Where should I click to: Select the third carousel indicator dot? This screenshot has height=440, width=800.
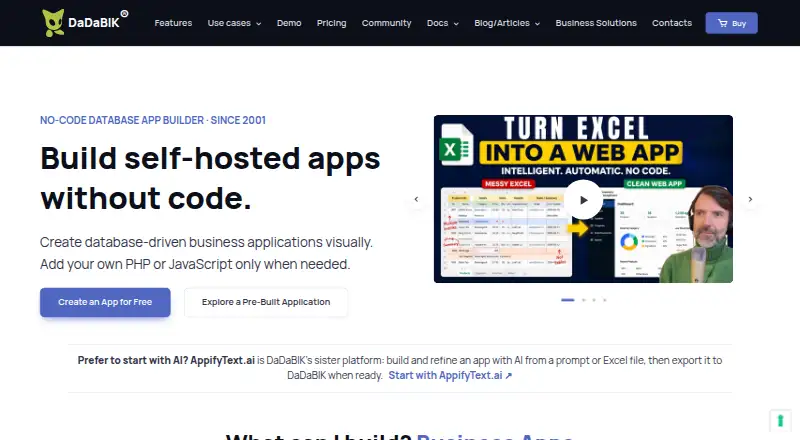click(594, 300)
